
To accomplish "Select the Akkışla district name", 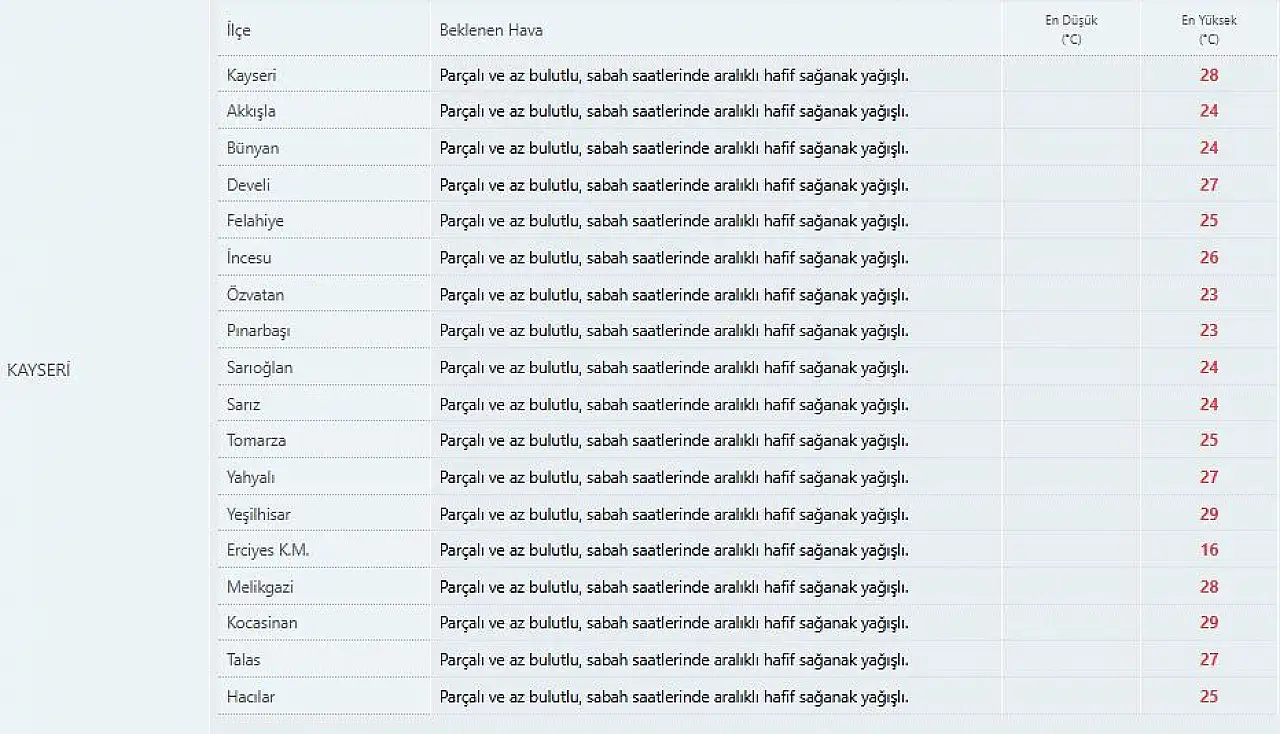I will pos(251,111).
